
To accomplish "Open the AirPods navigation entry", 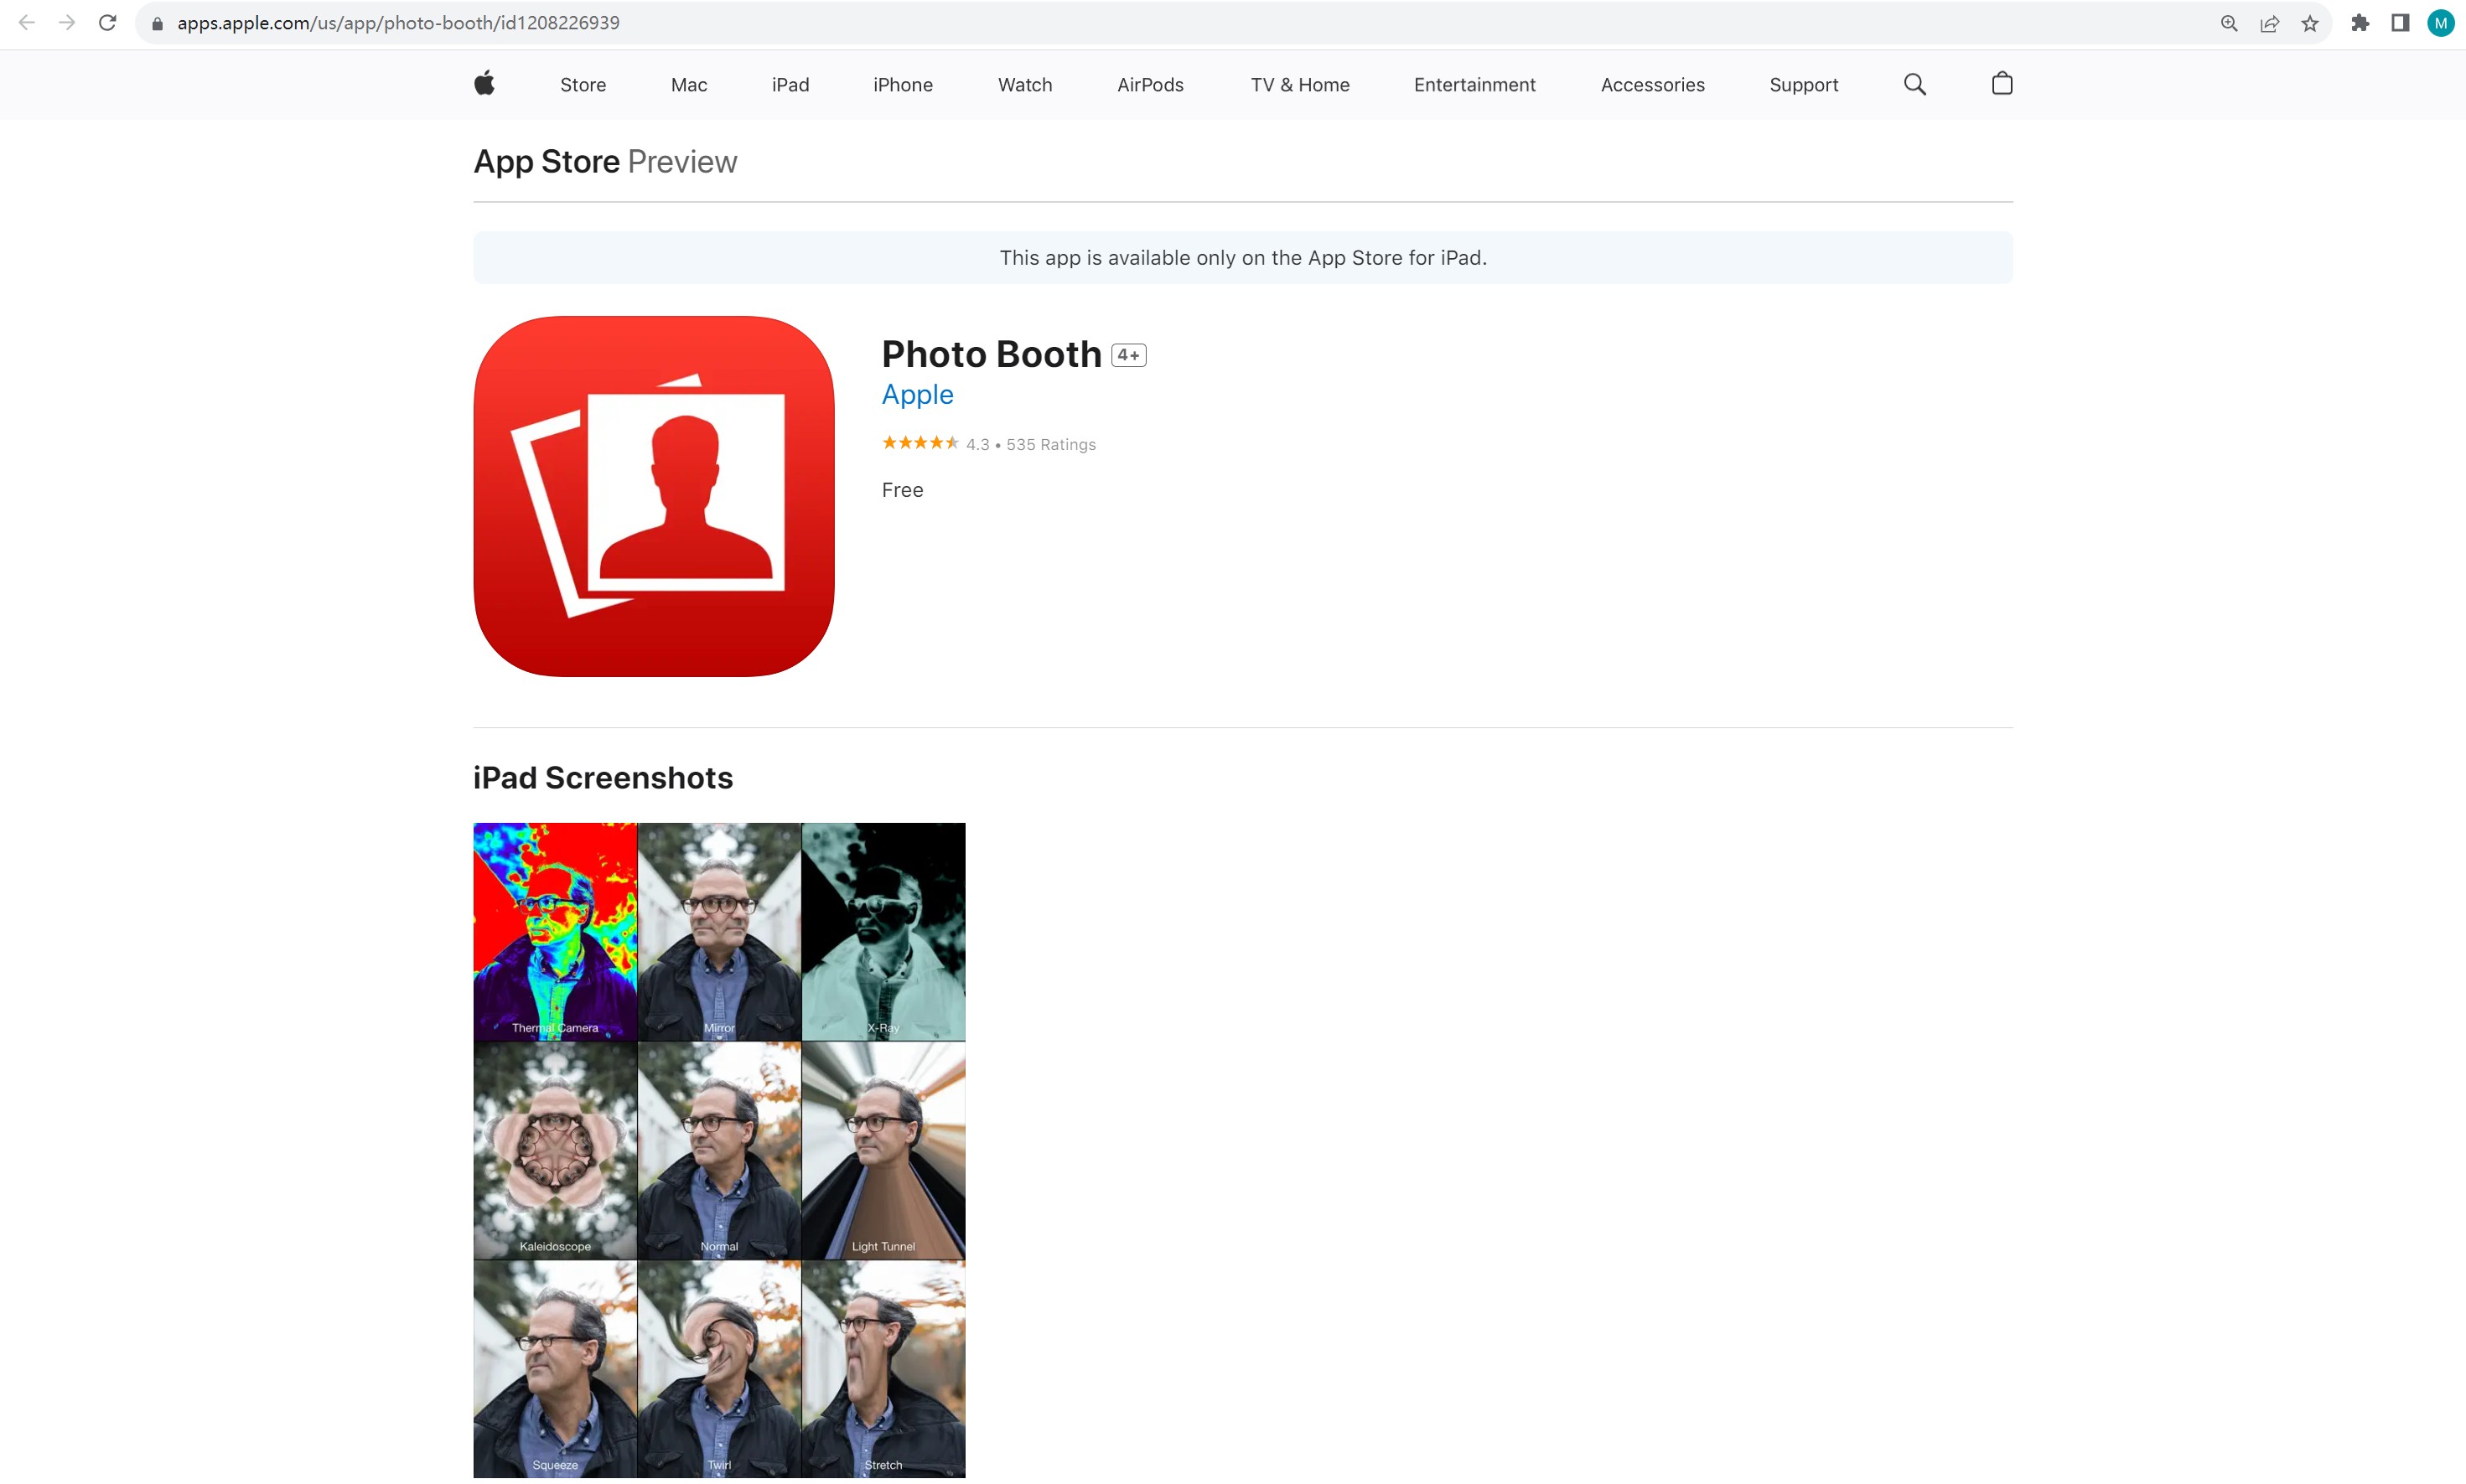I will pyautogui.click(x=1149, y=84).
